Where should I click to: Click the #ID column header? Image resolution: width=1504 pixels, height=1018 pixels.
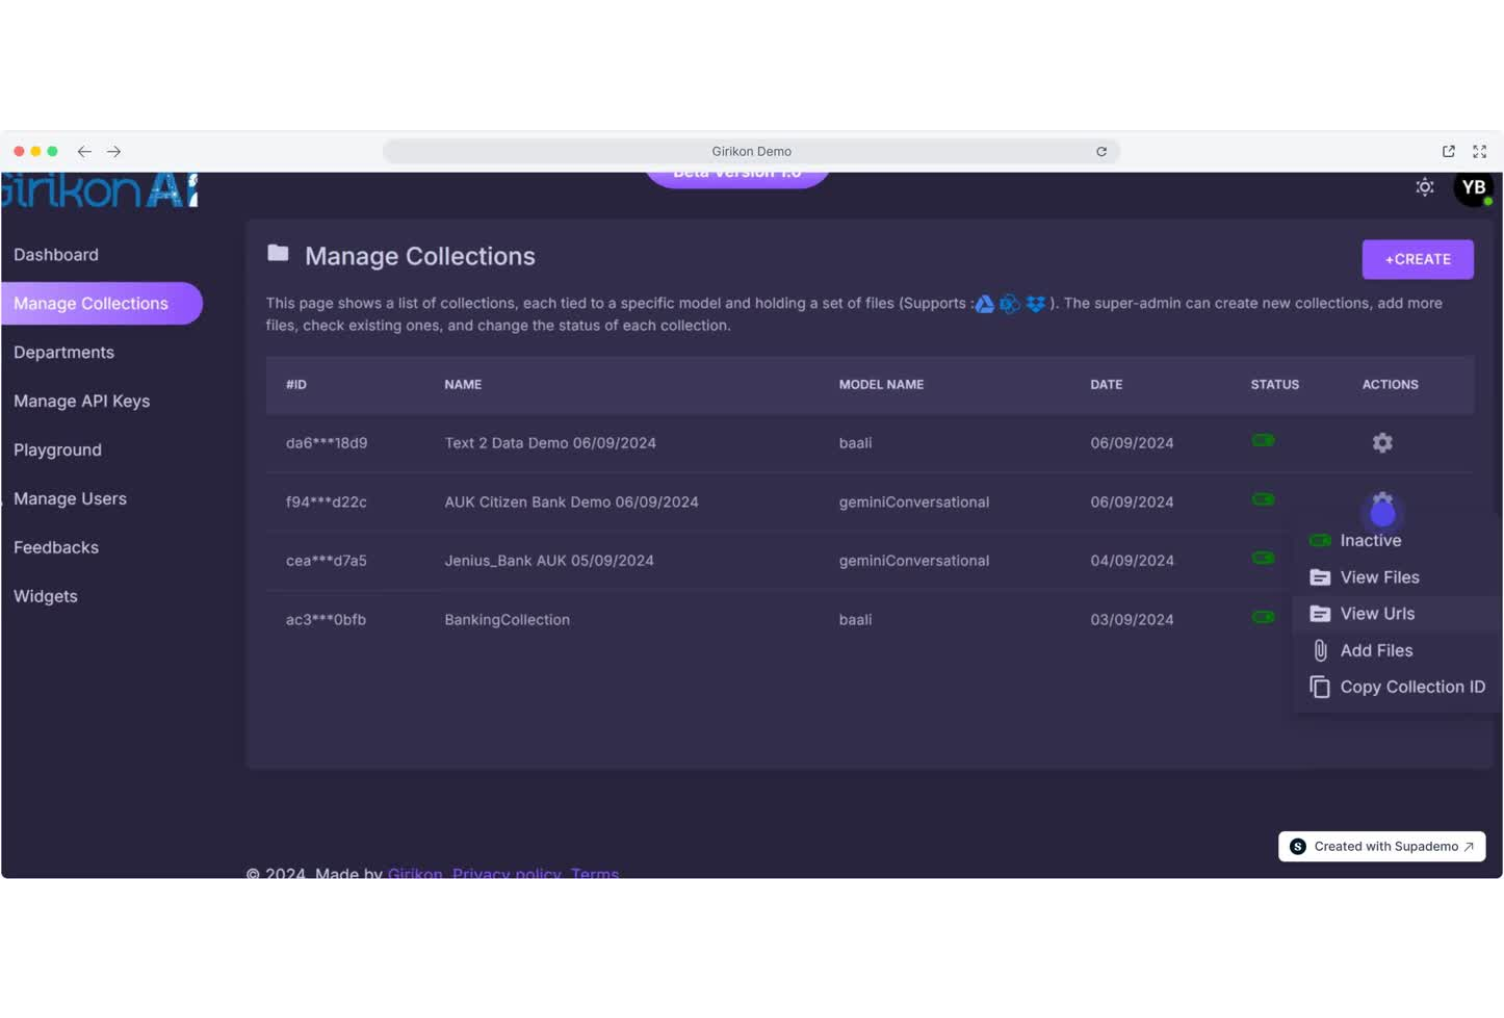pyautogui.click(x=296, y=385)
